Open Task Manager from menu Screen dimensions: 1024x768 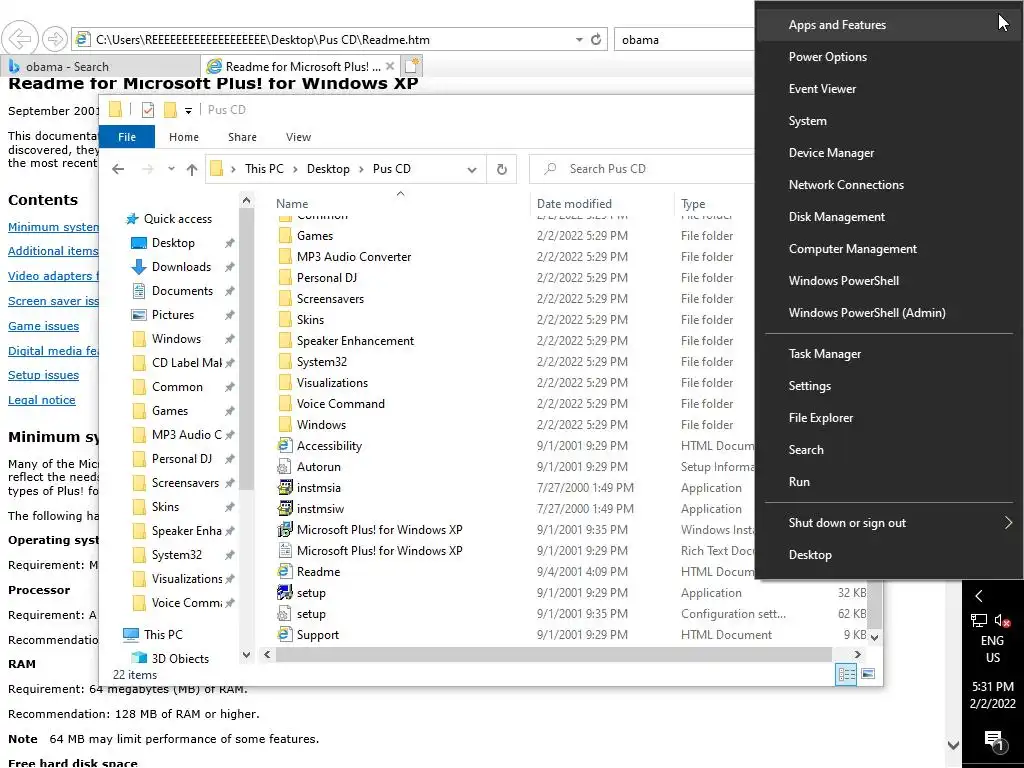coord(889,354)
